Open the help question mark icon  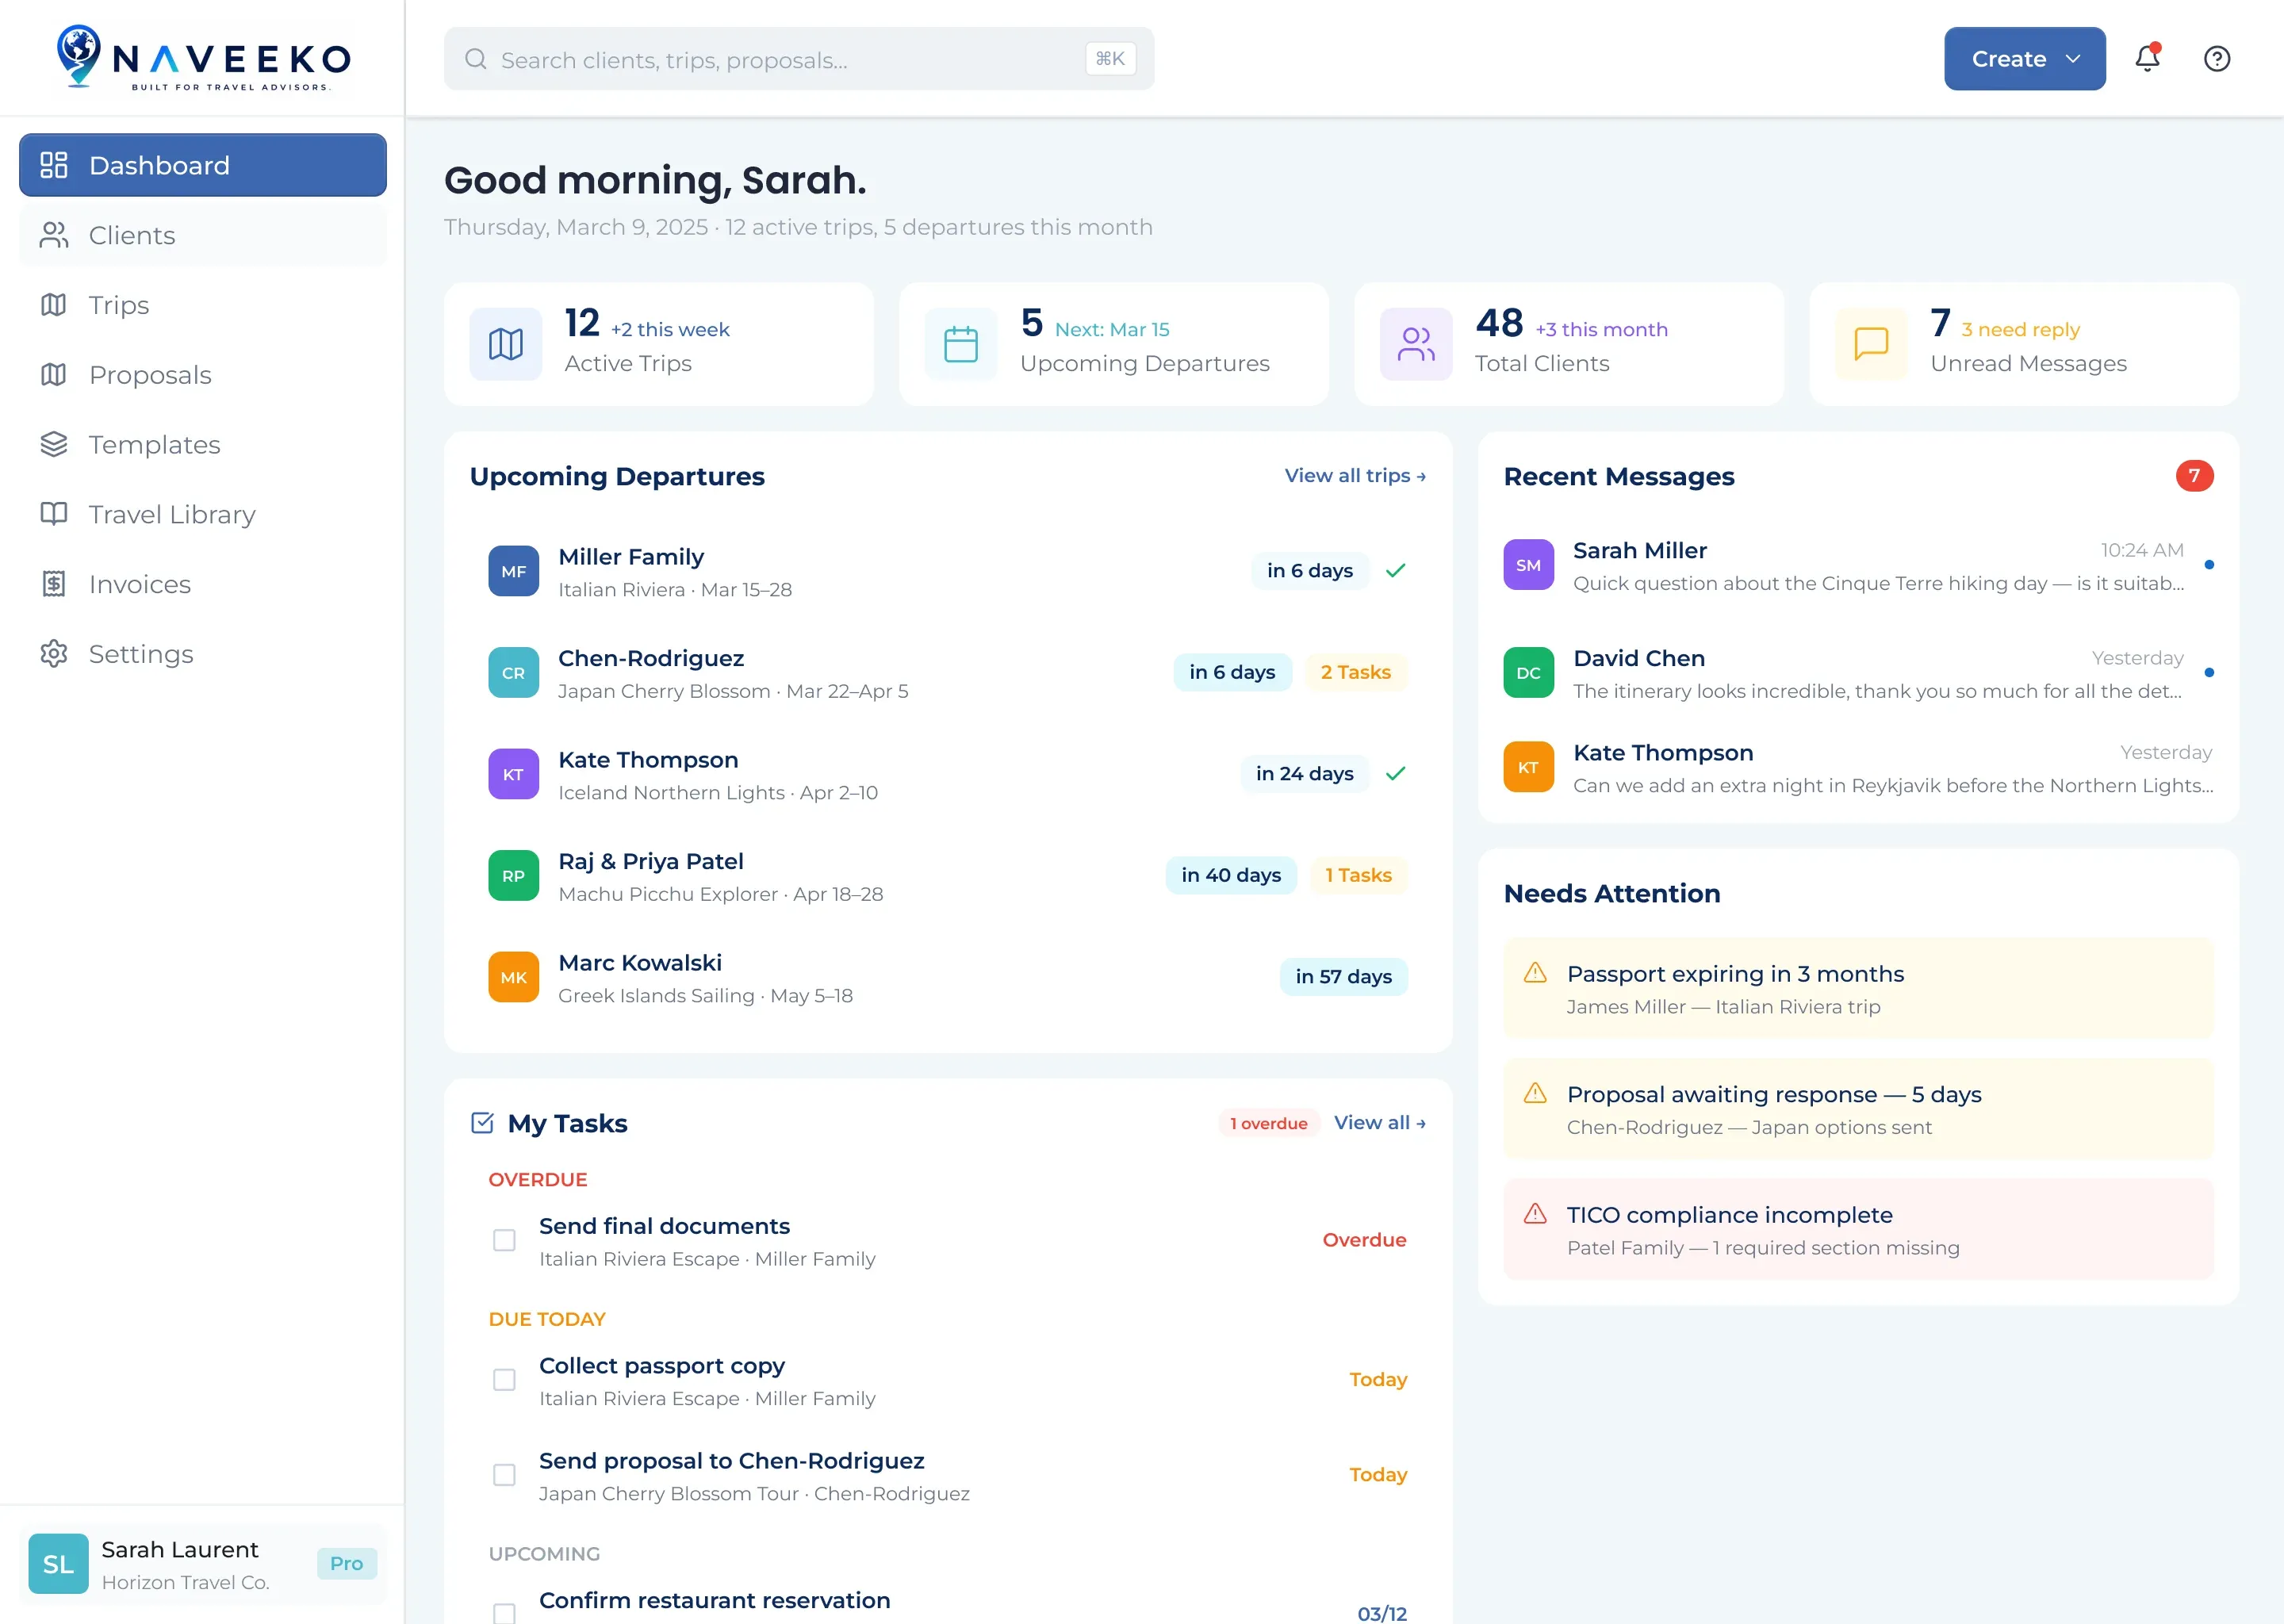2216,58
